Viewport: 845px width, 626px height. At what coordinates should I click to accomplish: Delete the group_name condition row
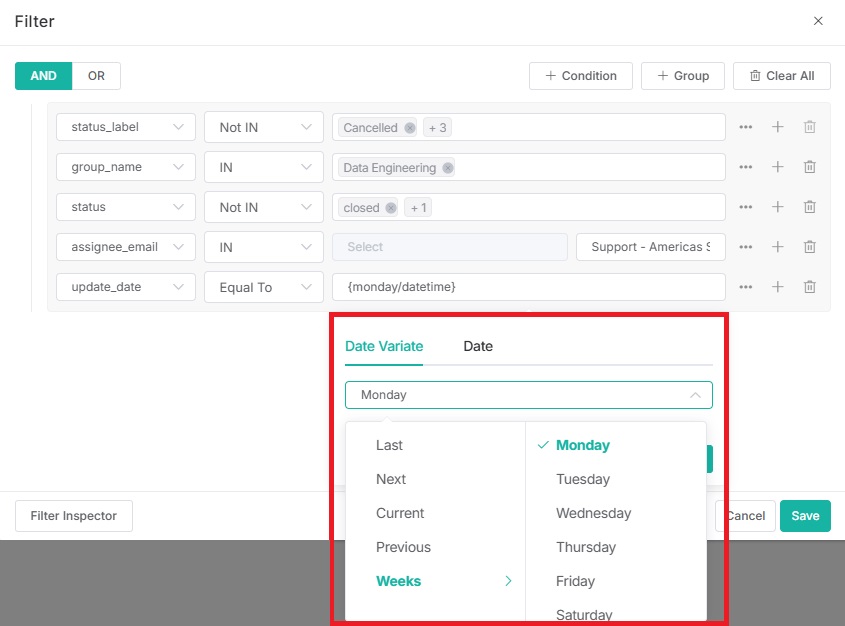[810, 167]
